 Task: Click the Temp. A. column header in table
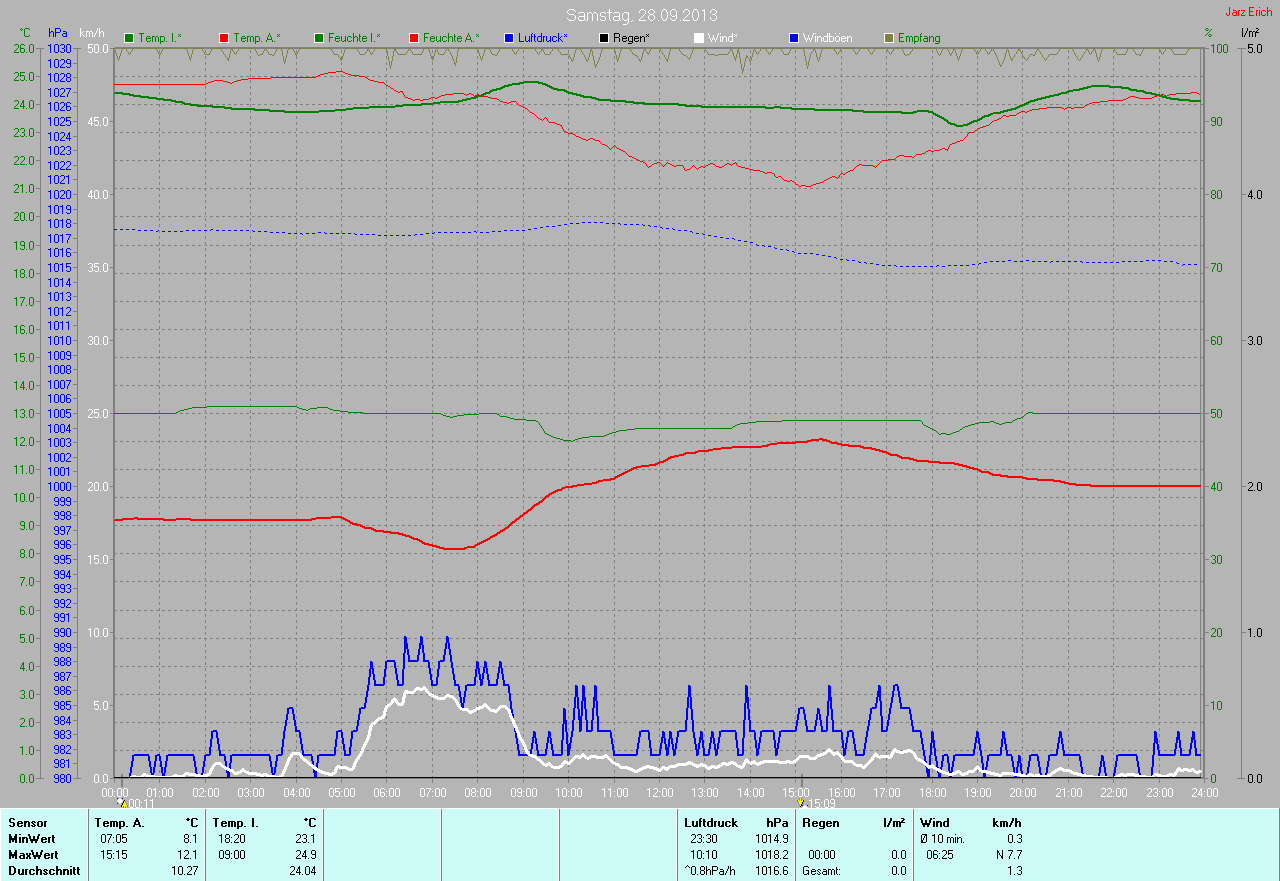click(x=120, y=823)
